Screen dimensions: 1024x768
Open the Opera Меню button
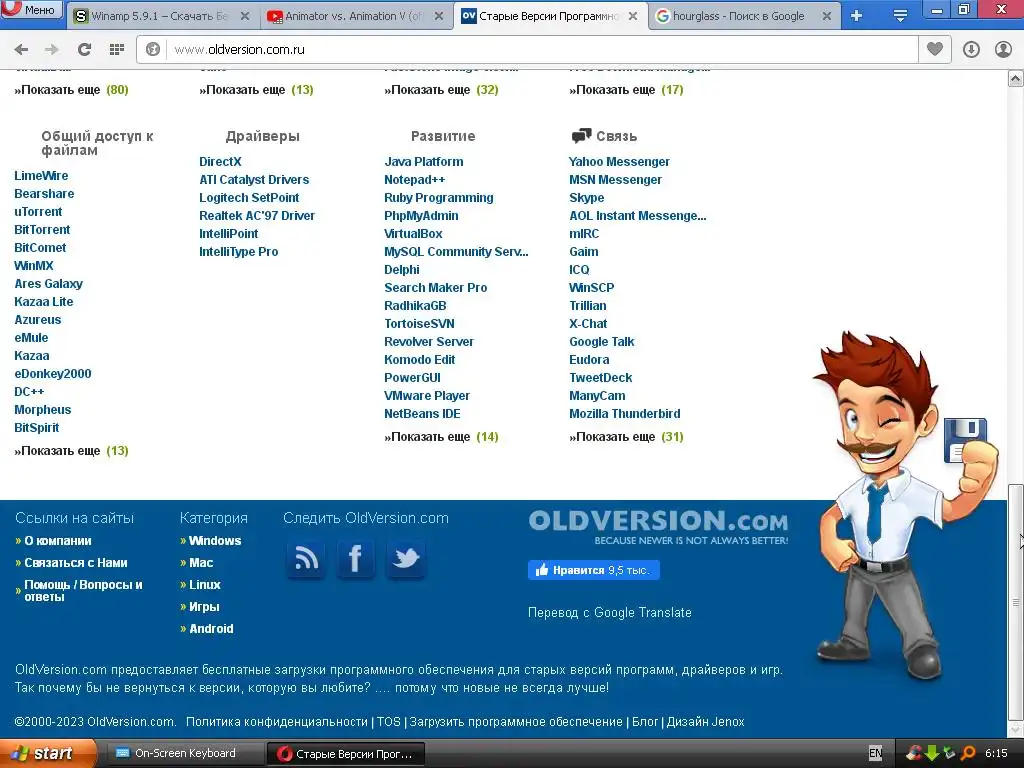[31, 9]
